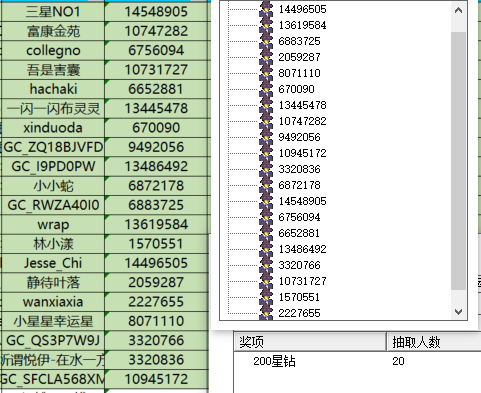
Task: Click the avatar icon beside 8071110
Action: 266,73
